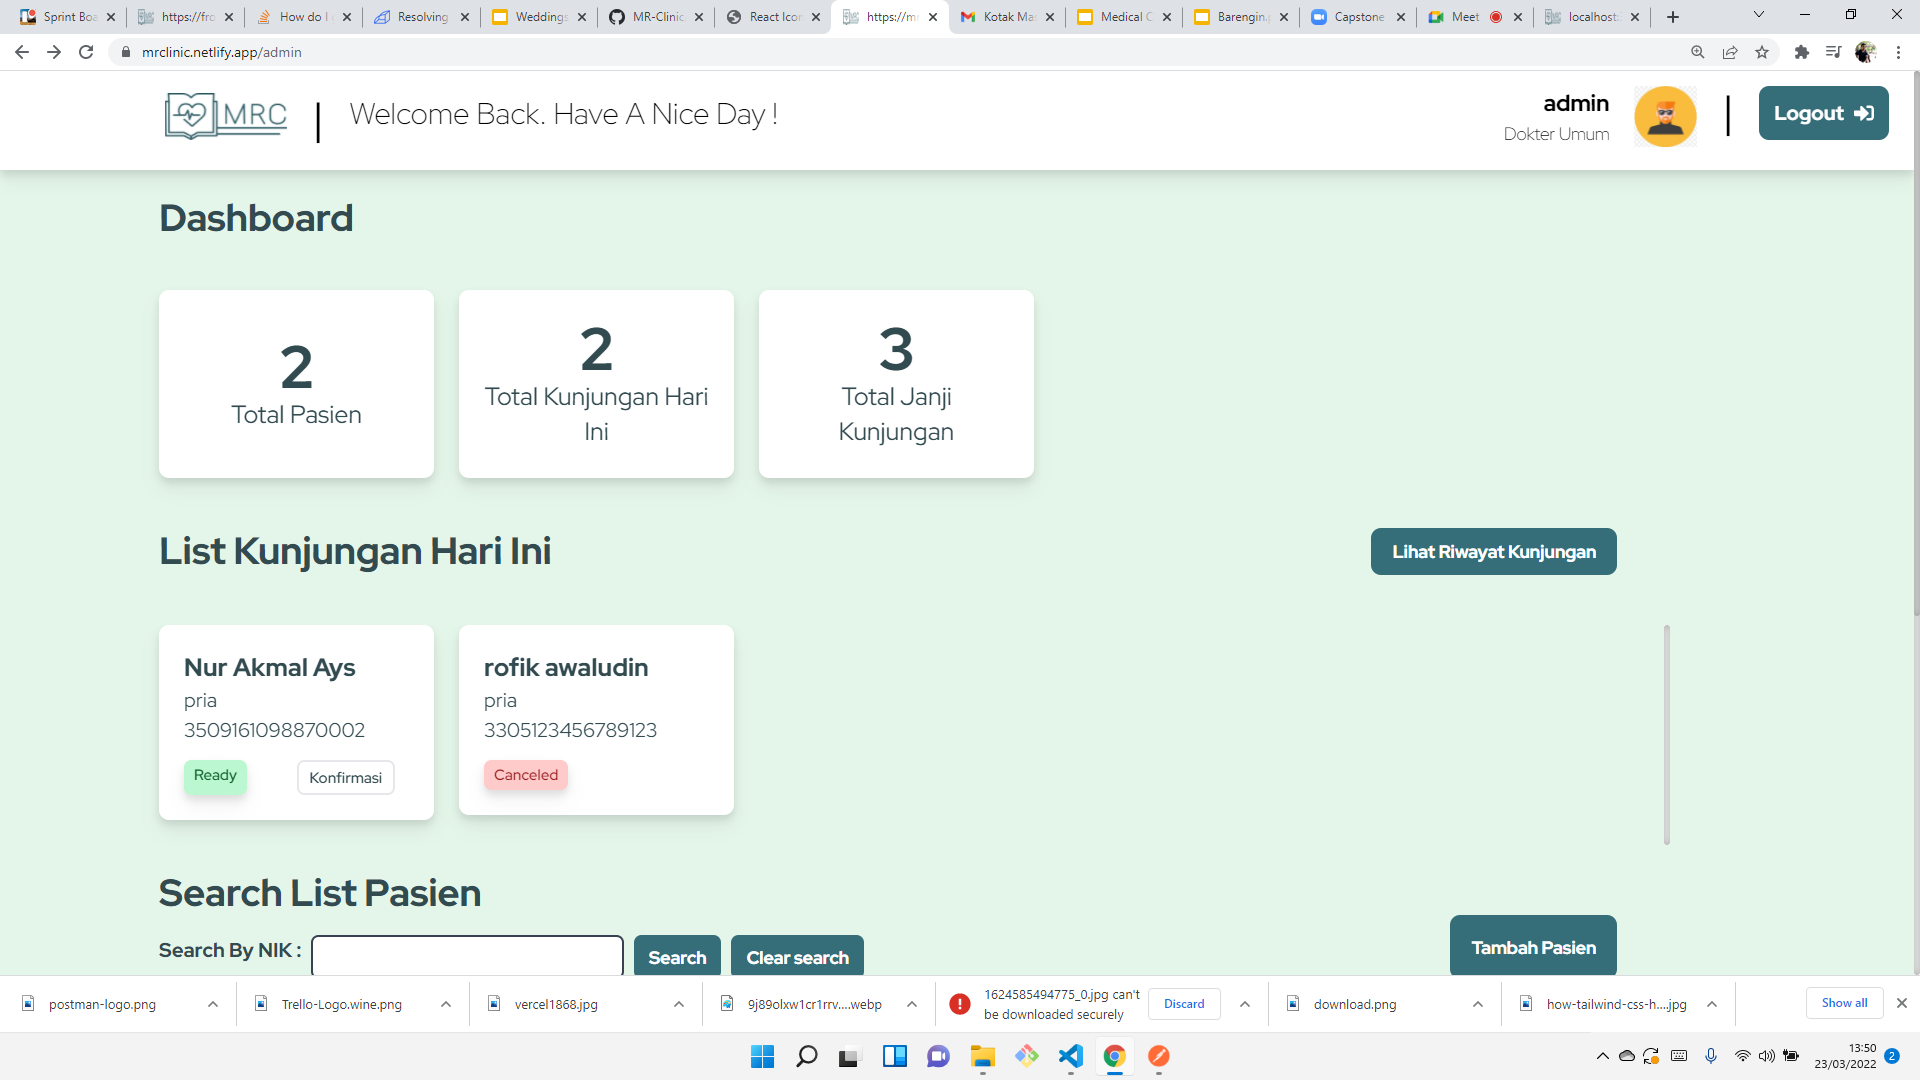Viewport: 1920px width, 1080px height.
Task: Share this page via address bar icon
Action: [x=1730, y=52]
